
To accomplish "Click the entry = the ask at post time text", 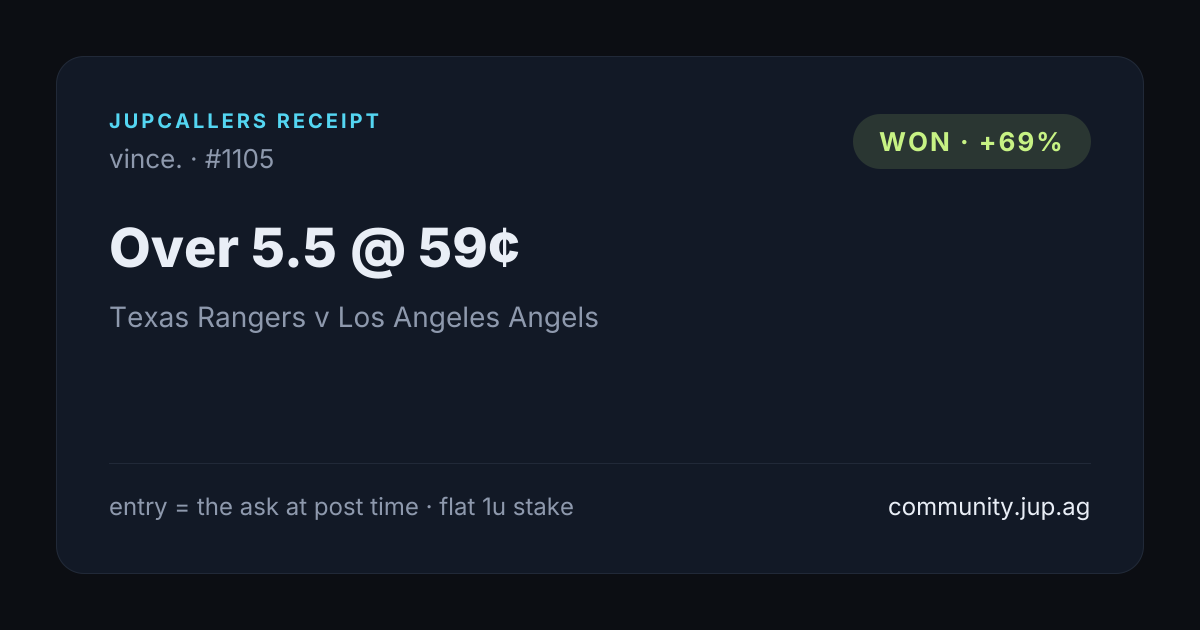I will point(263,507).
